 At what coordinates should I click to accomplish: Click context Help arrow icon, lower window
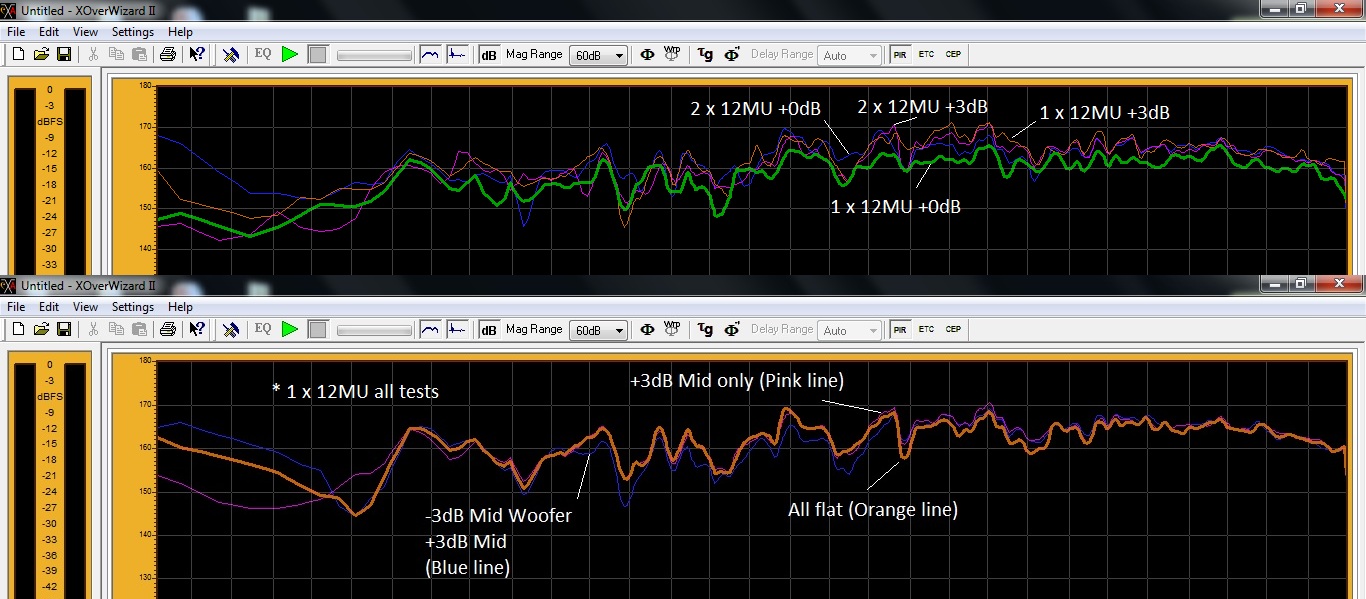197,329
